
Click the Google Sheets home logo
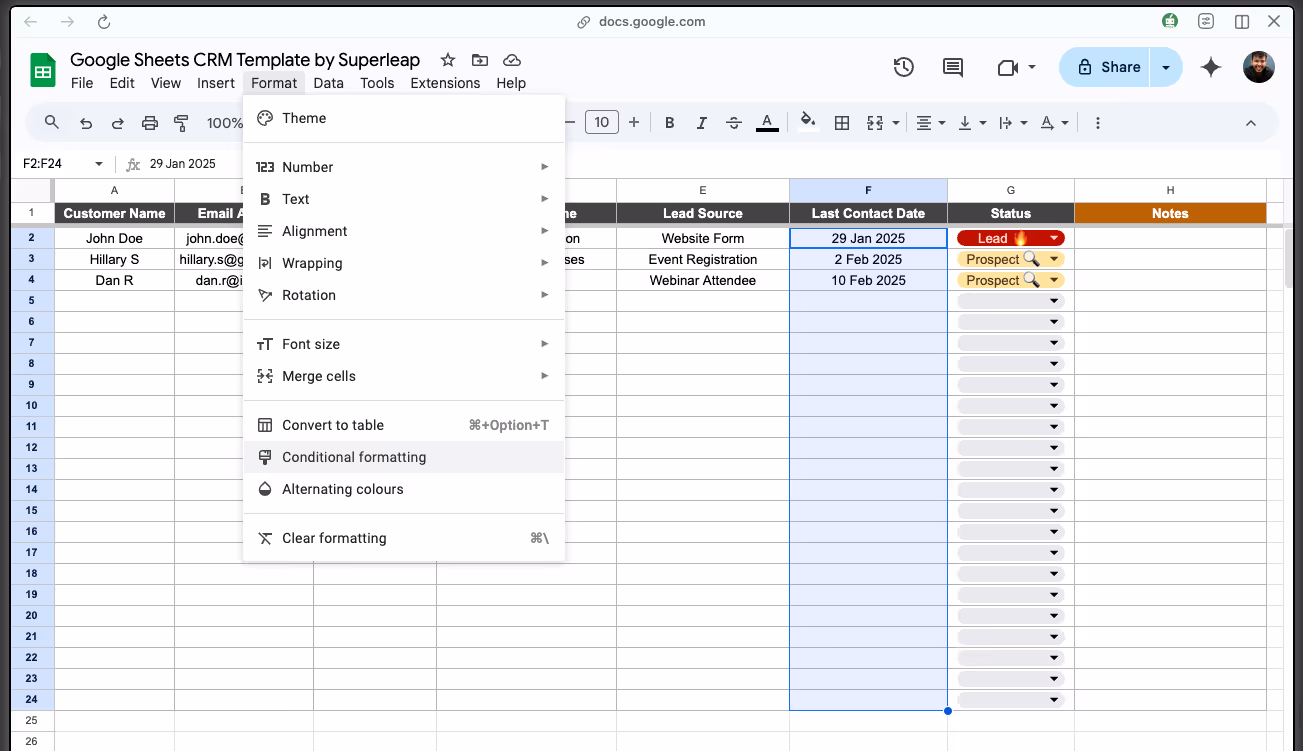(x=42, y=71)
